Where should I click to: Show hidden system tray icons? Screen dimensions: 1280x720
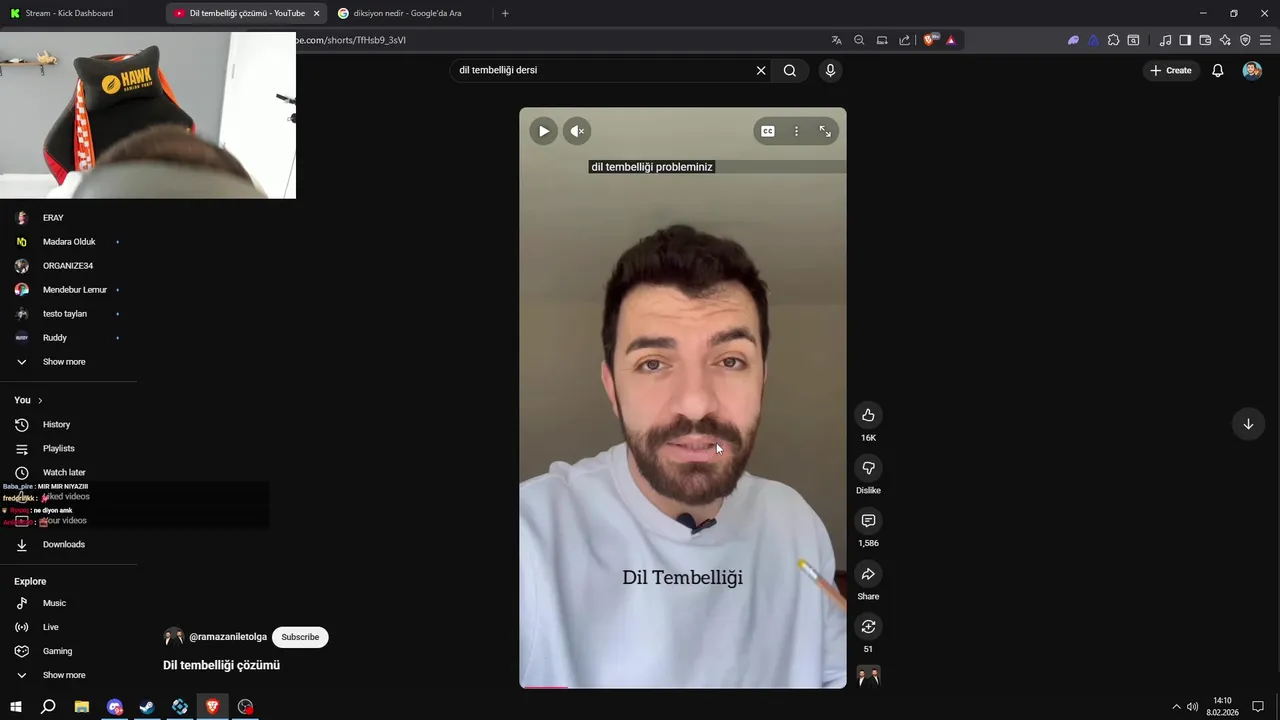[x=1176, y=707]
